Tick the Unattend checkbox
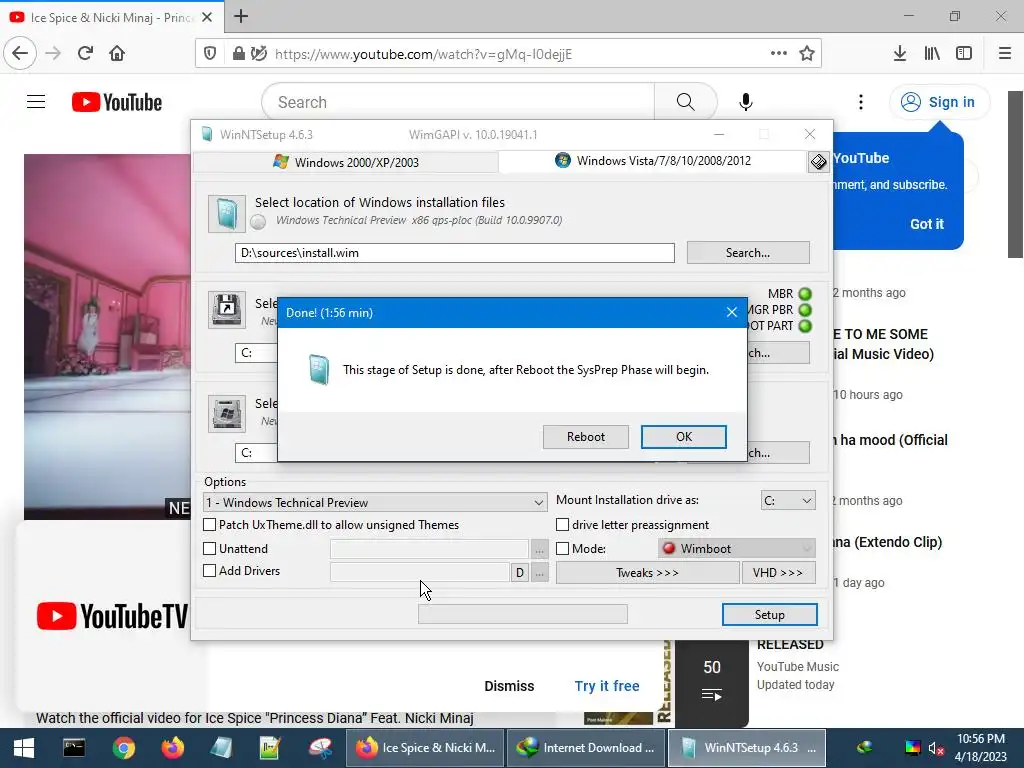 click(x=210, y=549)
